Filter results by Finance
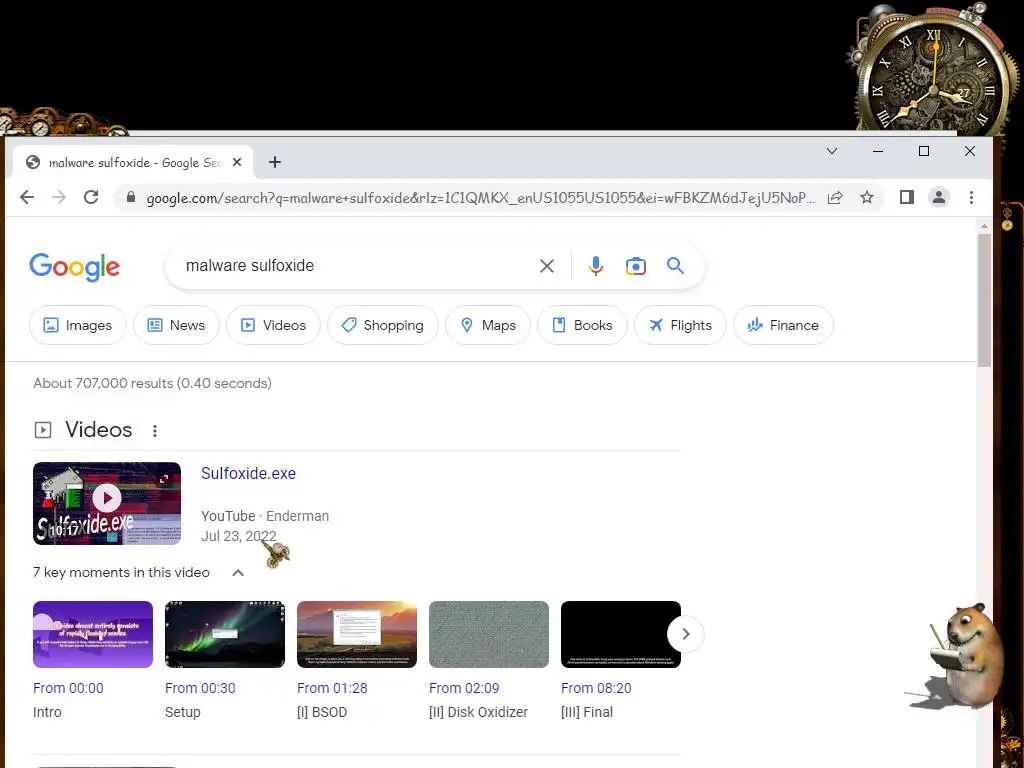The width and height of the screenshot is (1024, 768). (x=783, y=325)
